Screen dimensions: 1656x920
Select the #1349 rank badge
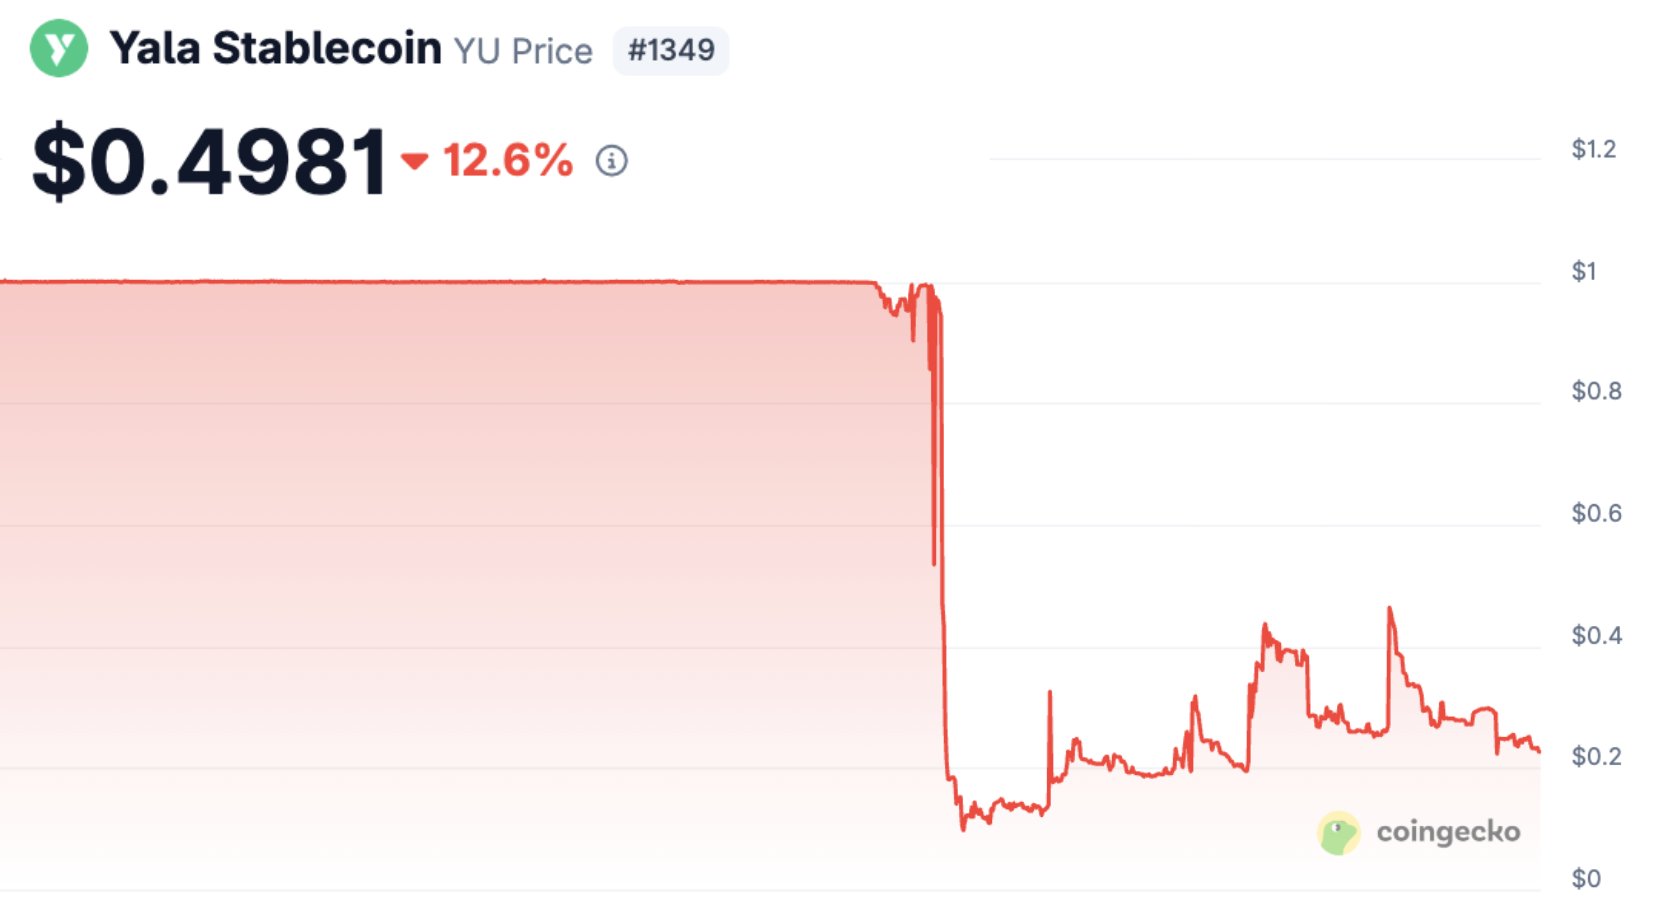click(x=670, y=50)
